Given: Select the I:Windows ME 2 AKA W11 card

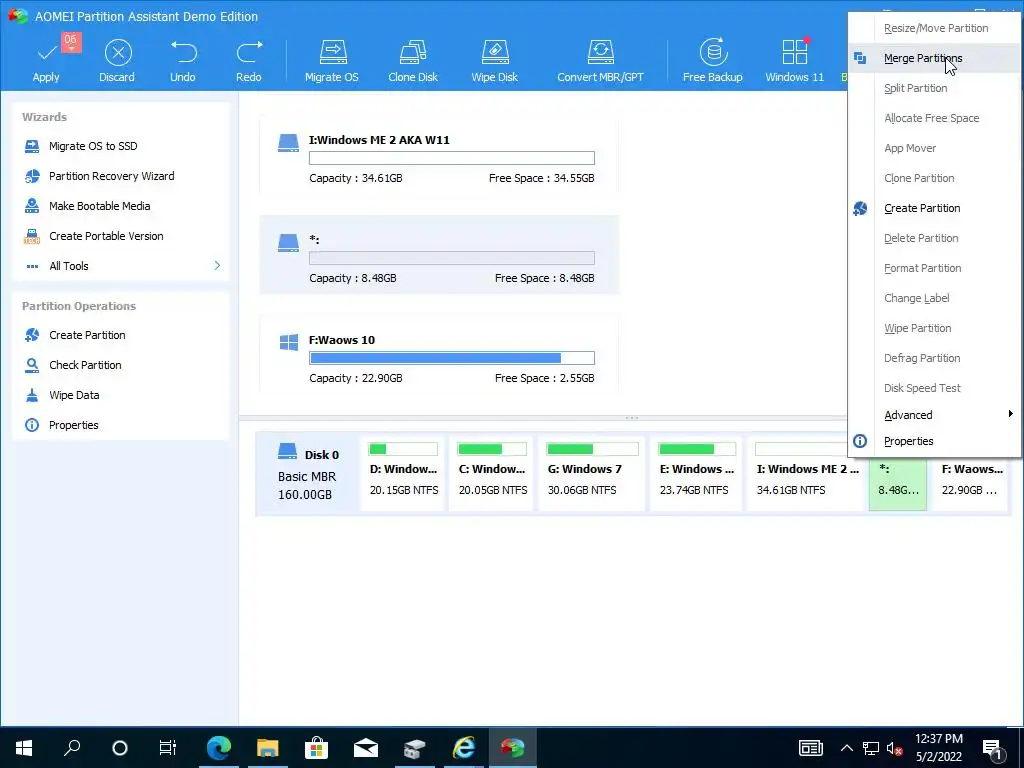Looking at the screenshot, I should tap(439, 155).
